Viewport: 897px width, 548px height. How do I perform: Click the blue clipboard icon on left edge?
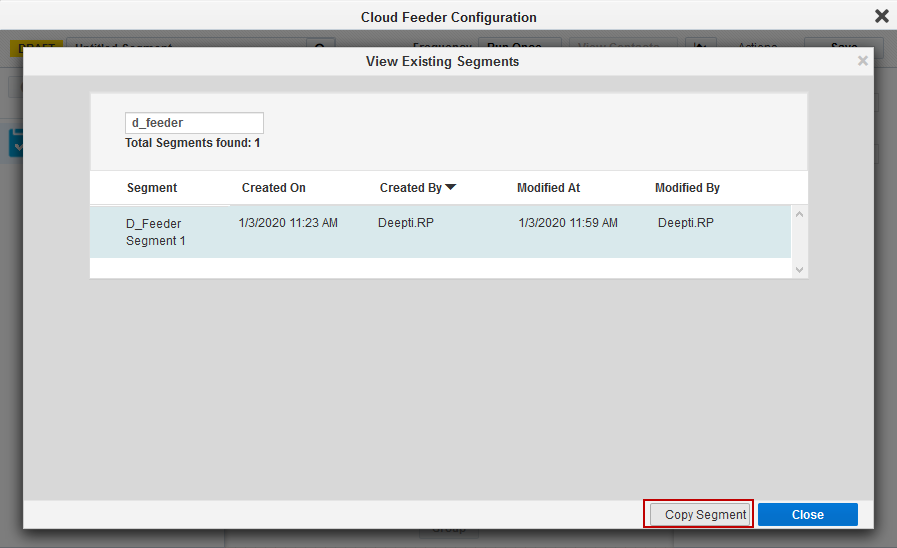(x=16, y=142)
